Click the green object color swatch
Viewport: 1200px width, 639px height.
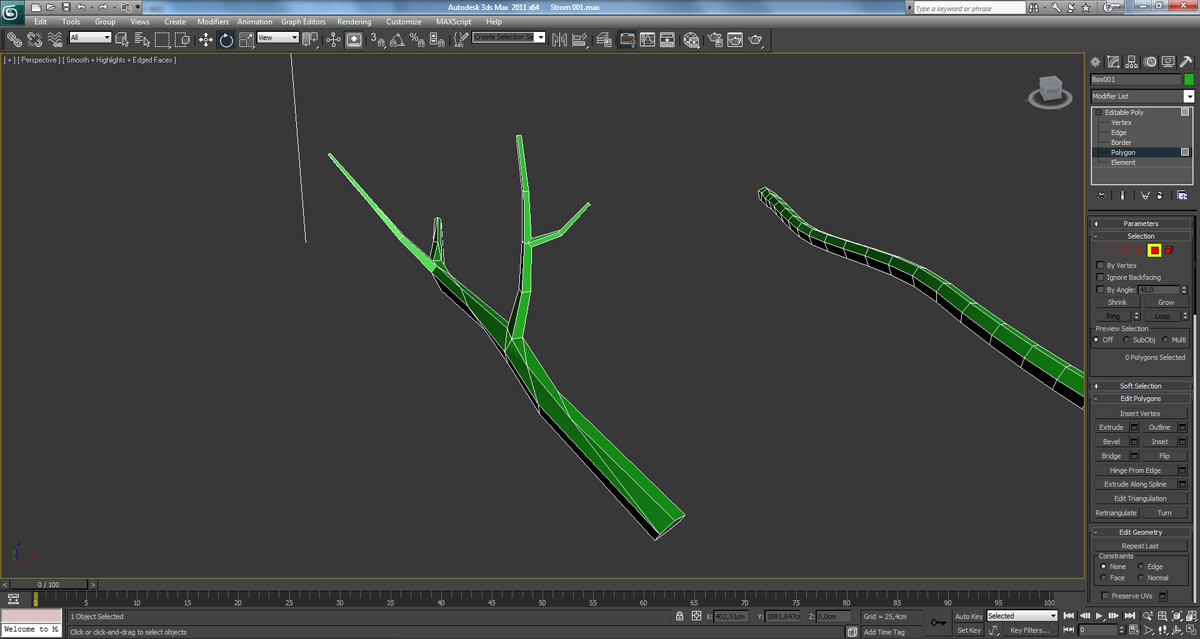pyautogui.click(x=1189, y=79)
